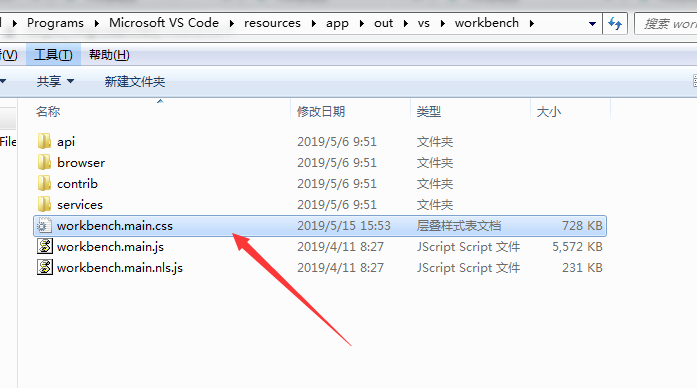Viewport: 697px width, 388px height.
Task: Click the 728 KB size cell
Action: click(582, 226)
